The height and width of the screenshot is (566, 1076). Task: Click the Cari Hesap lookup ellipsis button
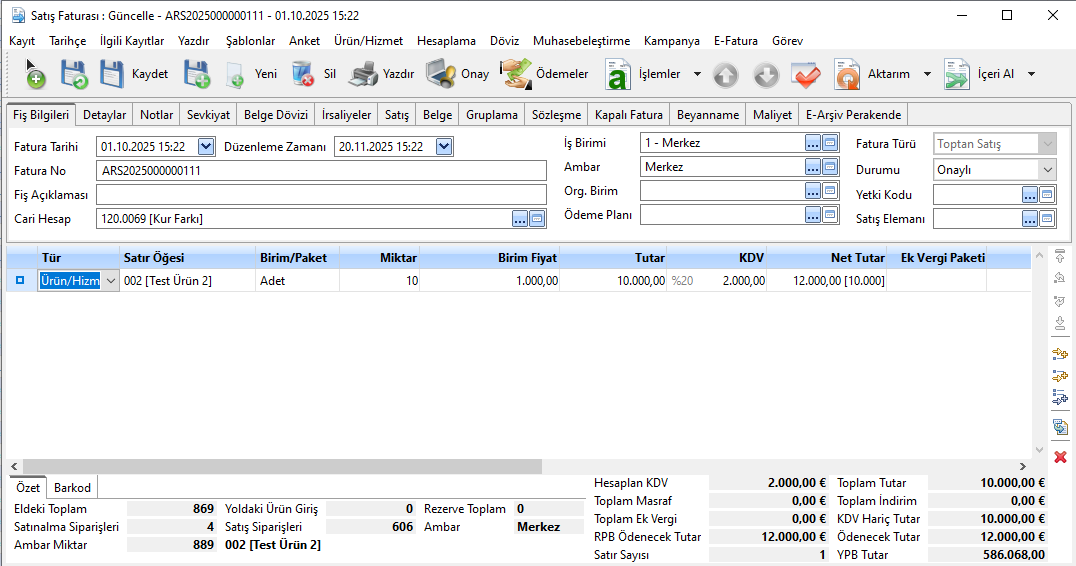pyautogui.click(x=519, y=218)
